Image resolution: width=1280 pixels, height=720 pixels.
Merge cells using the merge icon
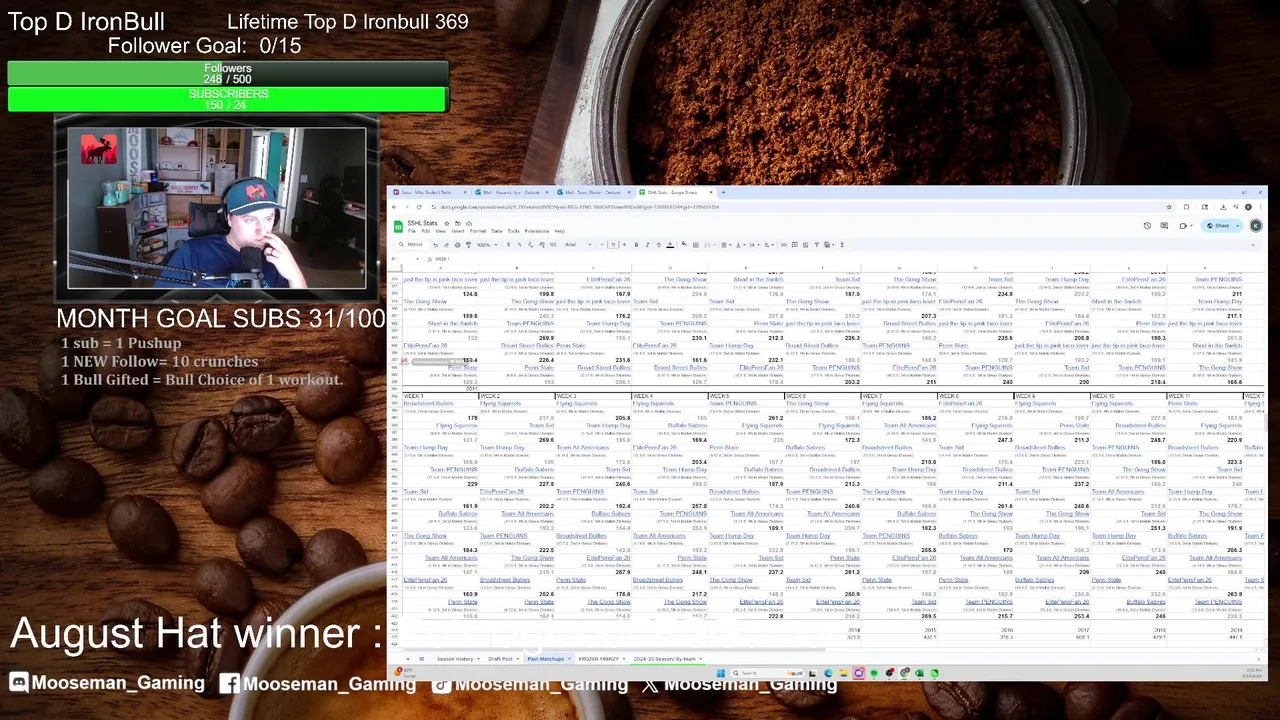(x=708, y=244)
